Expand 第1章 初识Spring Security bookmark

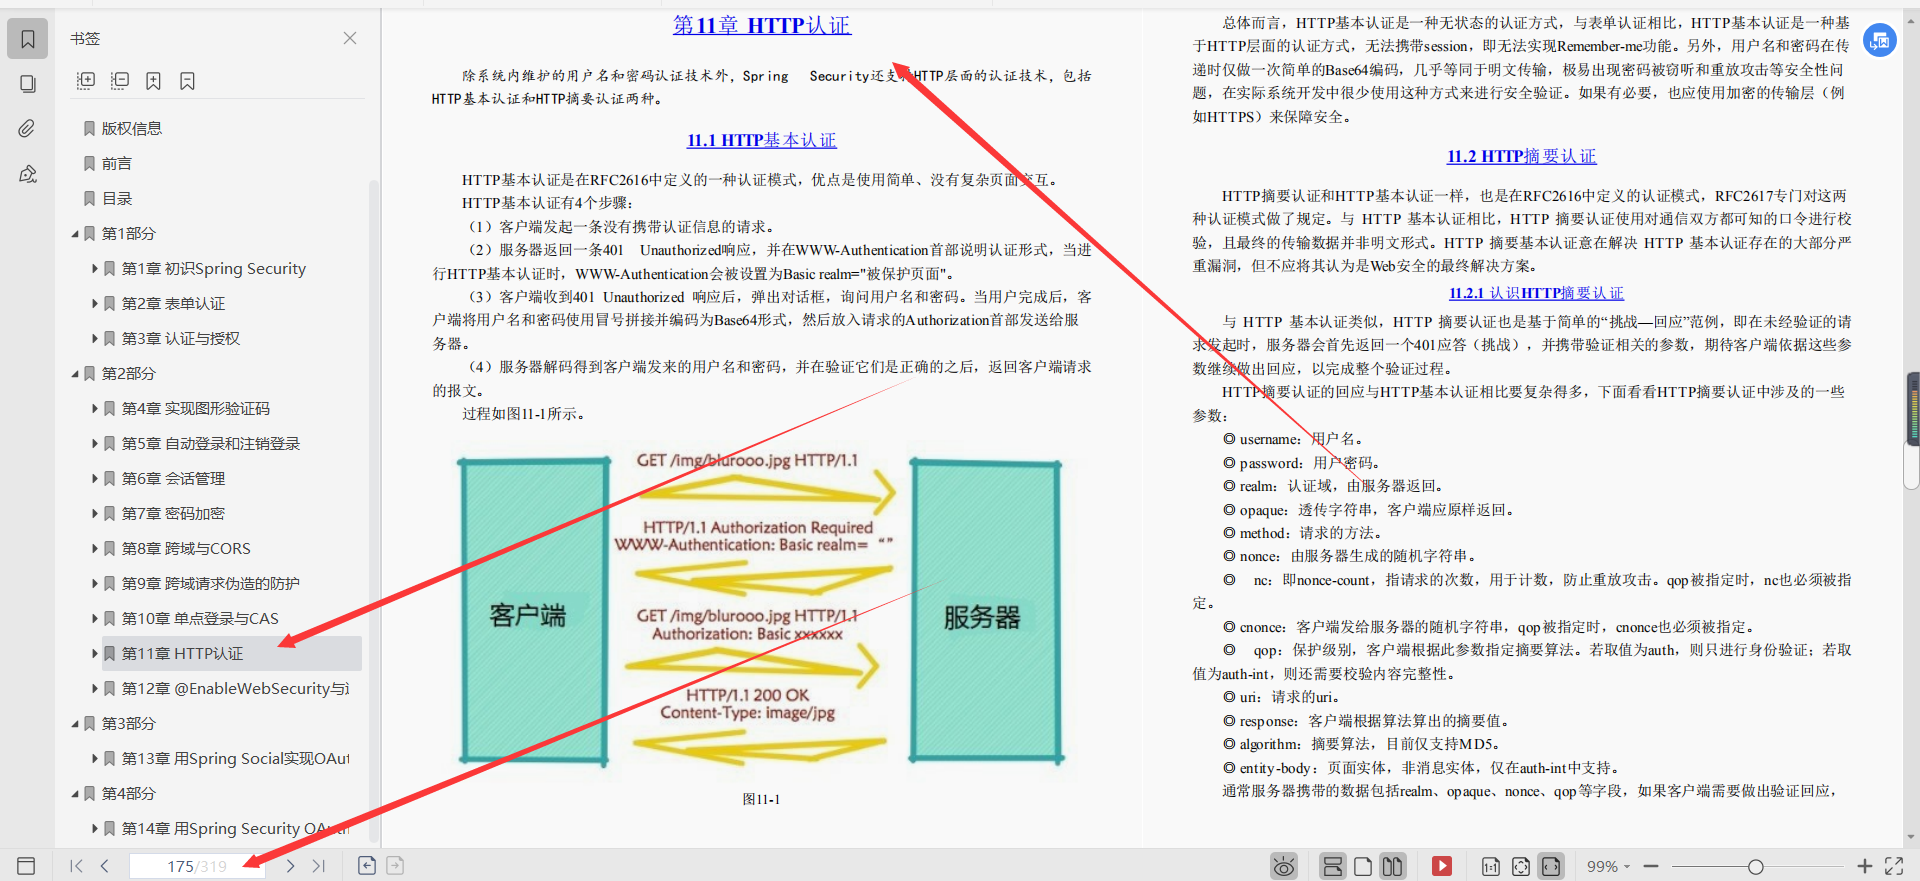point(95,269)
